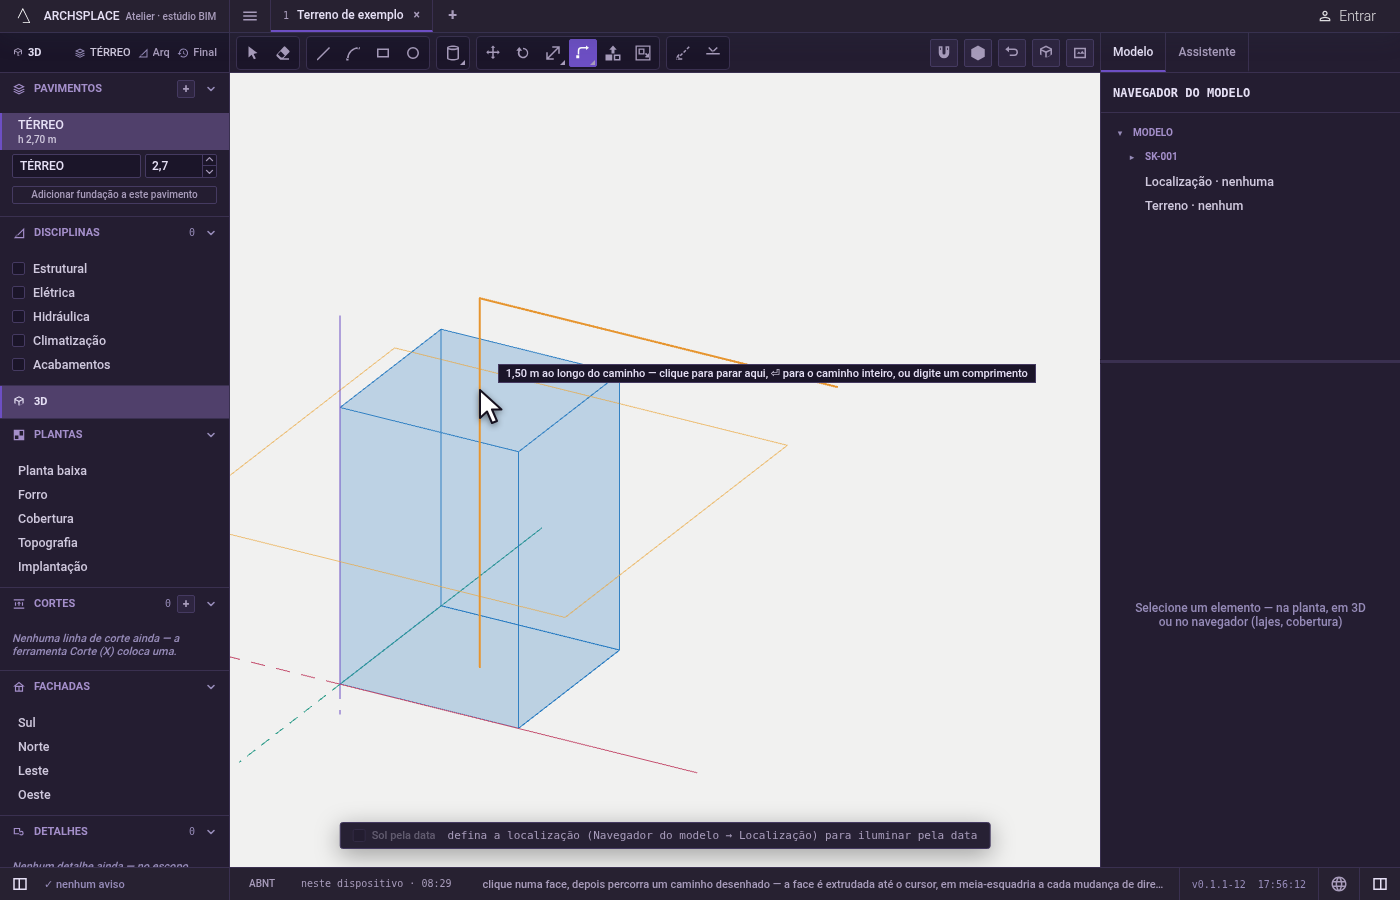Click the undo arrow icon
Viewport: 1400px width, 900px height.
(1012, 53)
